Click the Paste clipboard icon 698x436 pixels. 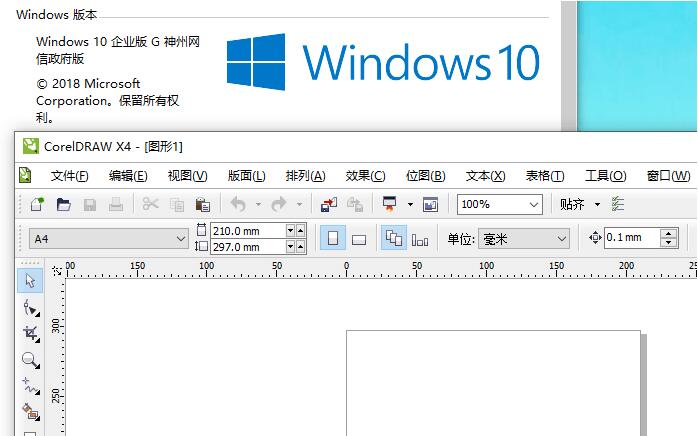pyautogui.click(x=203, y=205)
